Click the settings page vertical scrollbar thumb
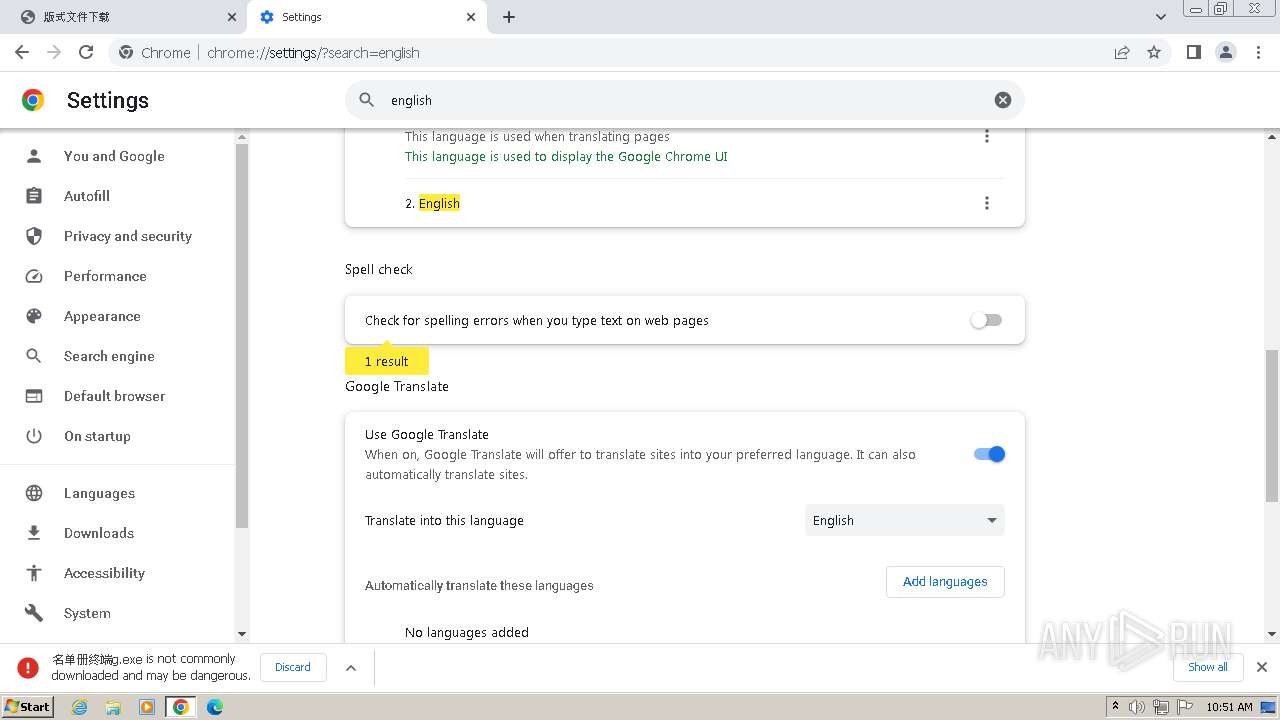Screen dimensions: 1280x720 point(1272,426)
